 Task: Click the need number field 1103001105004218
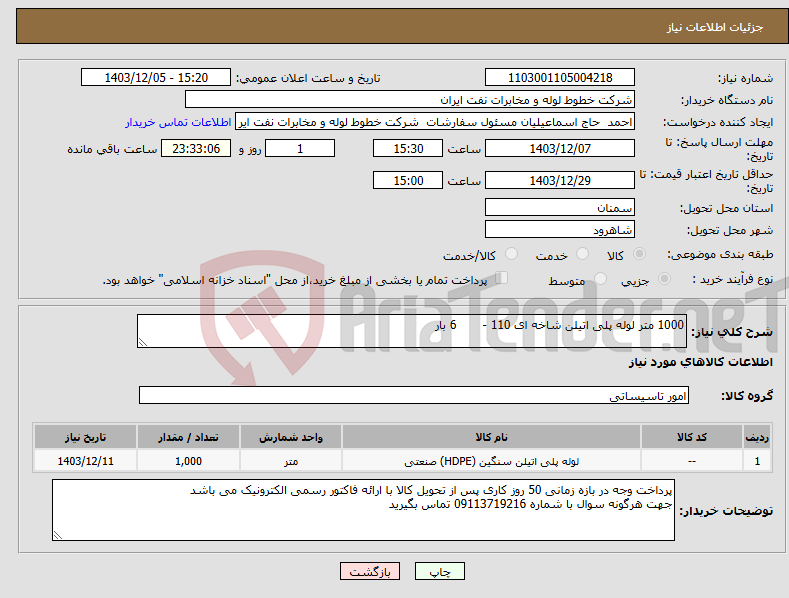[x=560, y=78]
